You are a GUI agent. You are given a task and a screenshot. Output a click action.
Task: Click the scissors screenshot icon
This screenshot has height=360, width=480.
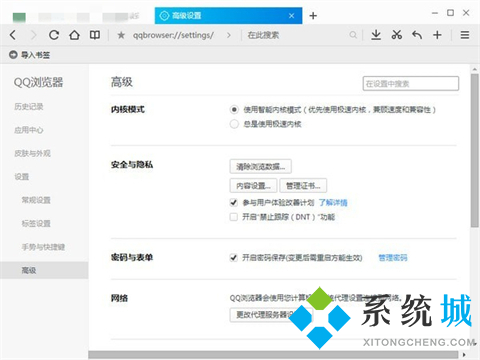pos(397,35)
